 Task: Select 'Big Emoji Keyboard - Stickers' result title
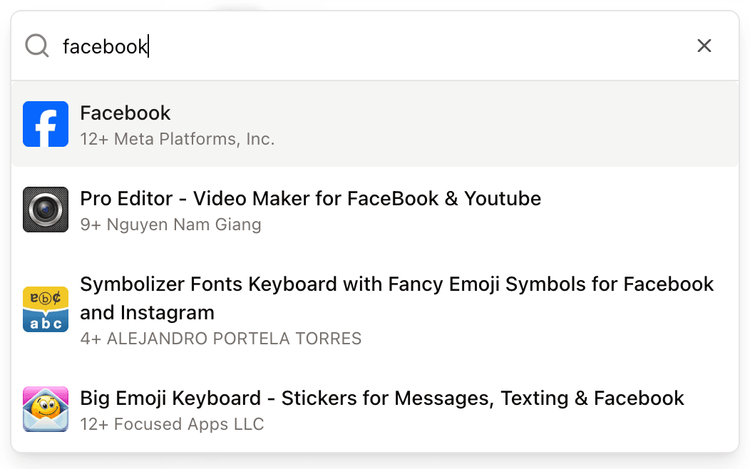382,398
